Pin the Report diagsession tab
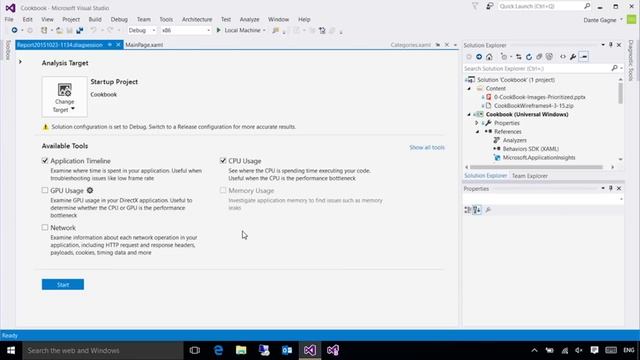The width and height of the screenshot is (640, 360). [110, 45]
